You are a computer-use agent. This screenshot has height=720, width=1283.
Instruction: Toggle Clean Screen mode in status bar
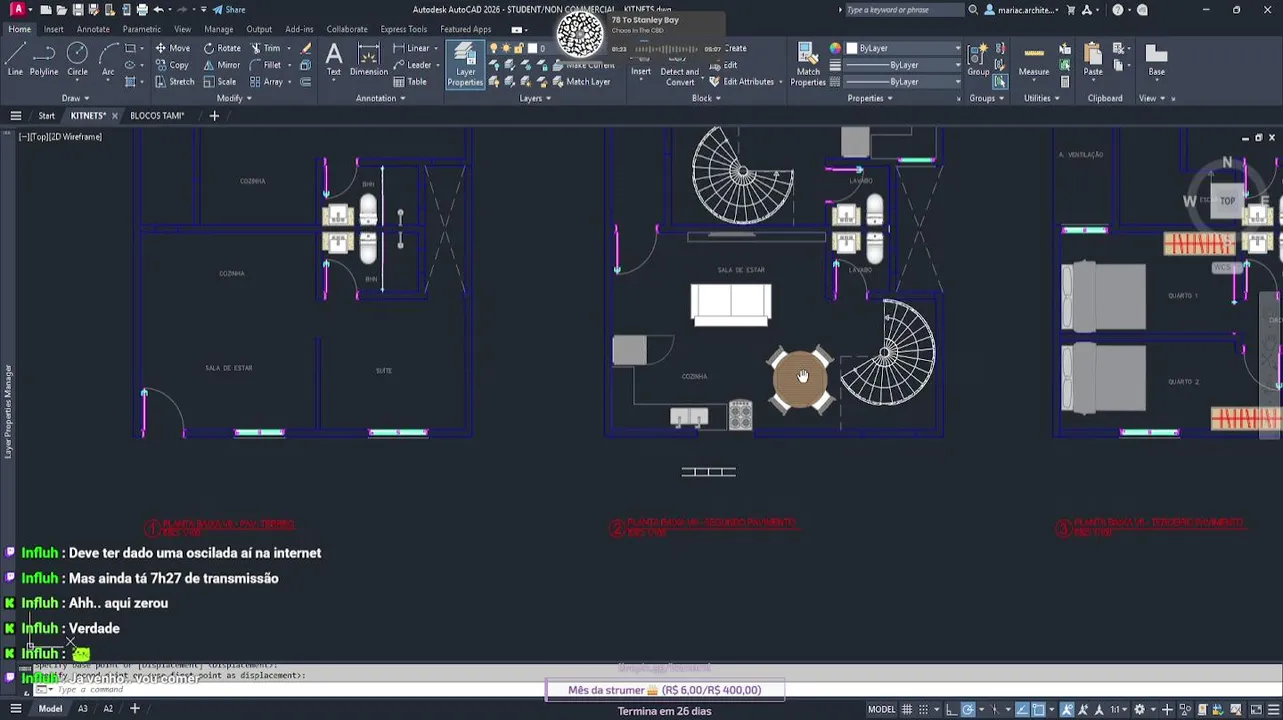[1256, 710]
